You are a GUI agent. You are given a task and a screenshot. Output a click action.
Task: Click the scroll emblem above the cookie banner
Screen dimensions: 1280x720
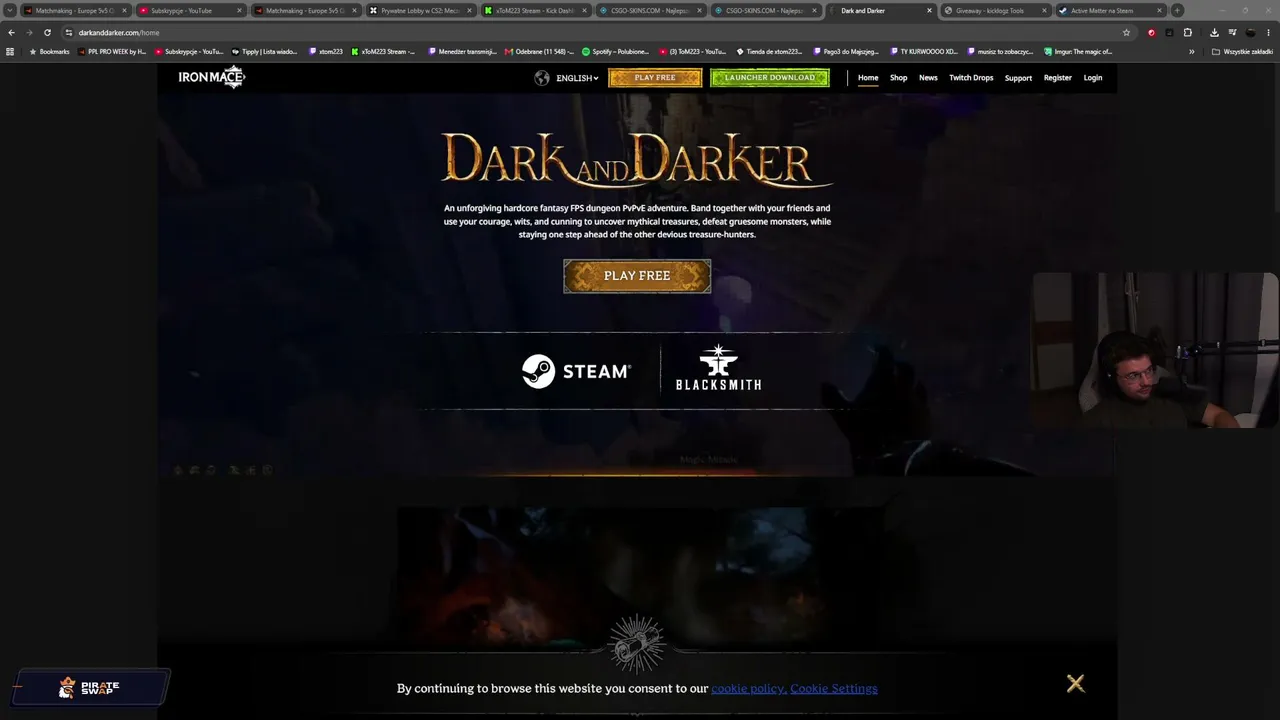637,645
